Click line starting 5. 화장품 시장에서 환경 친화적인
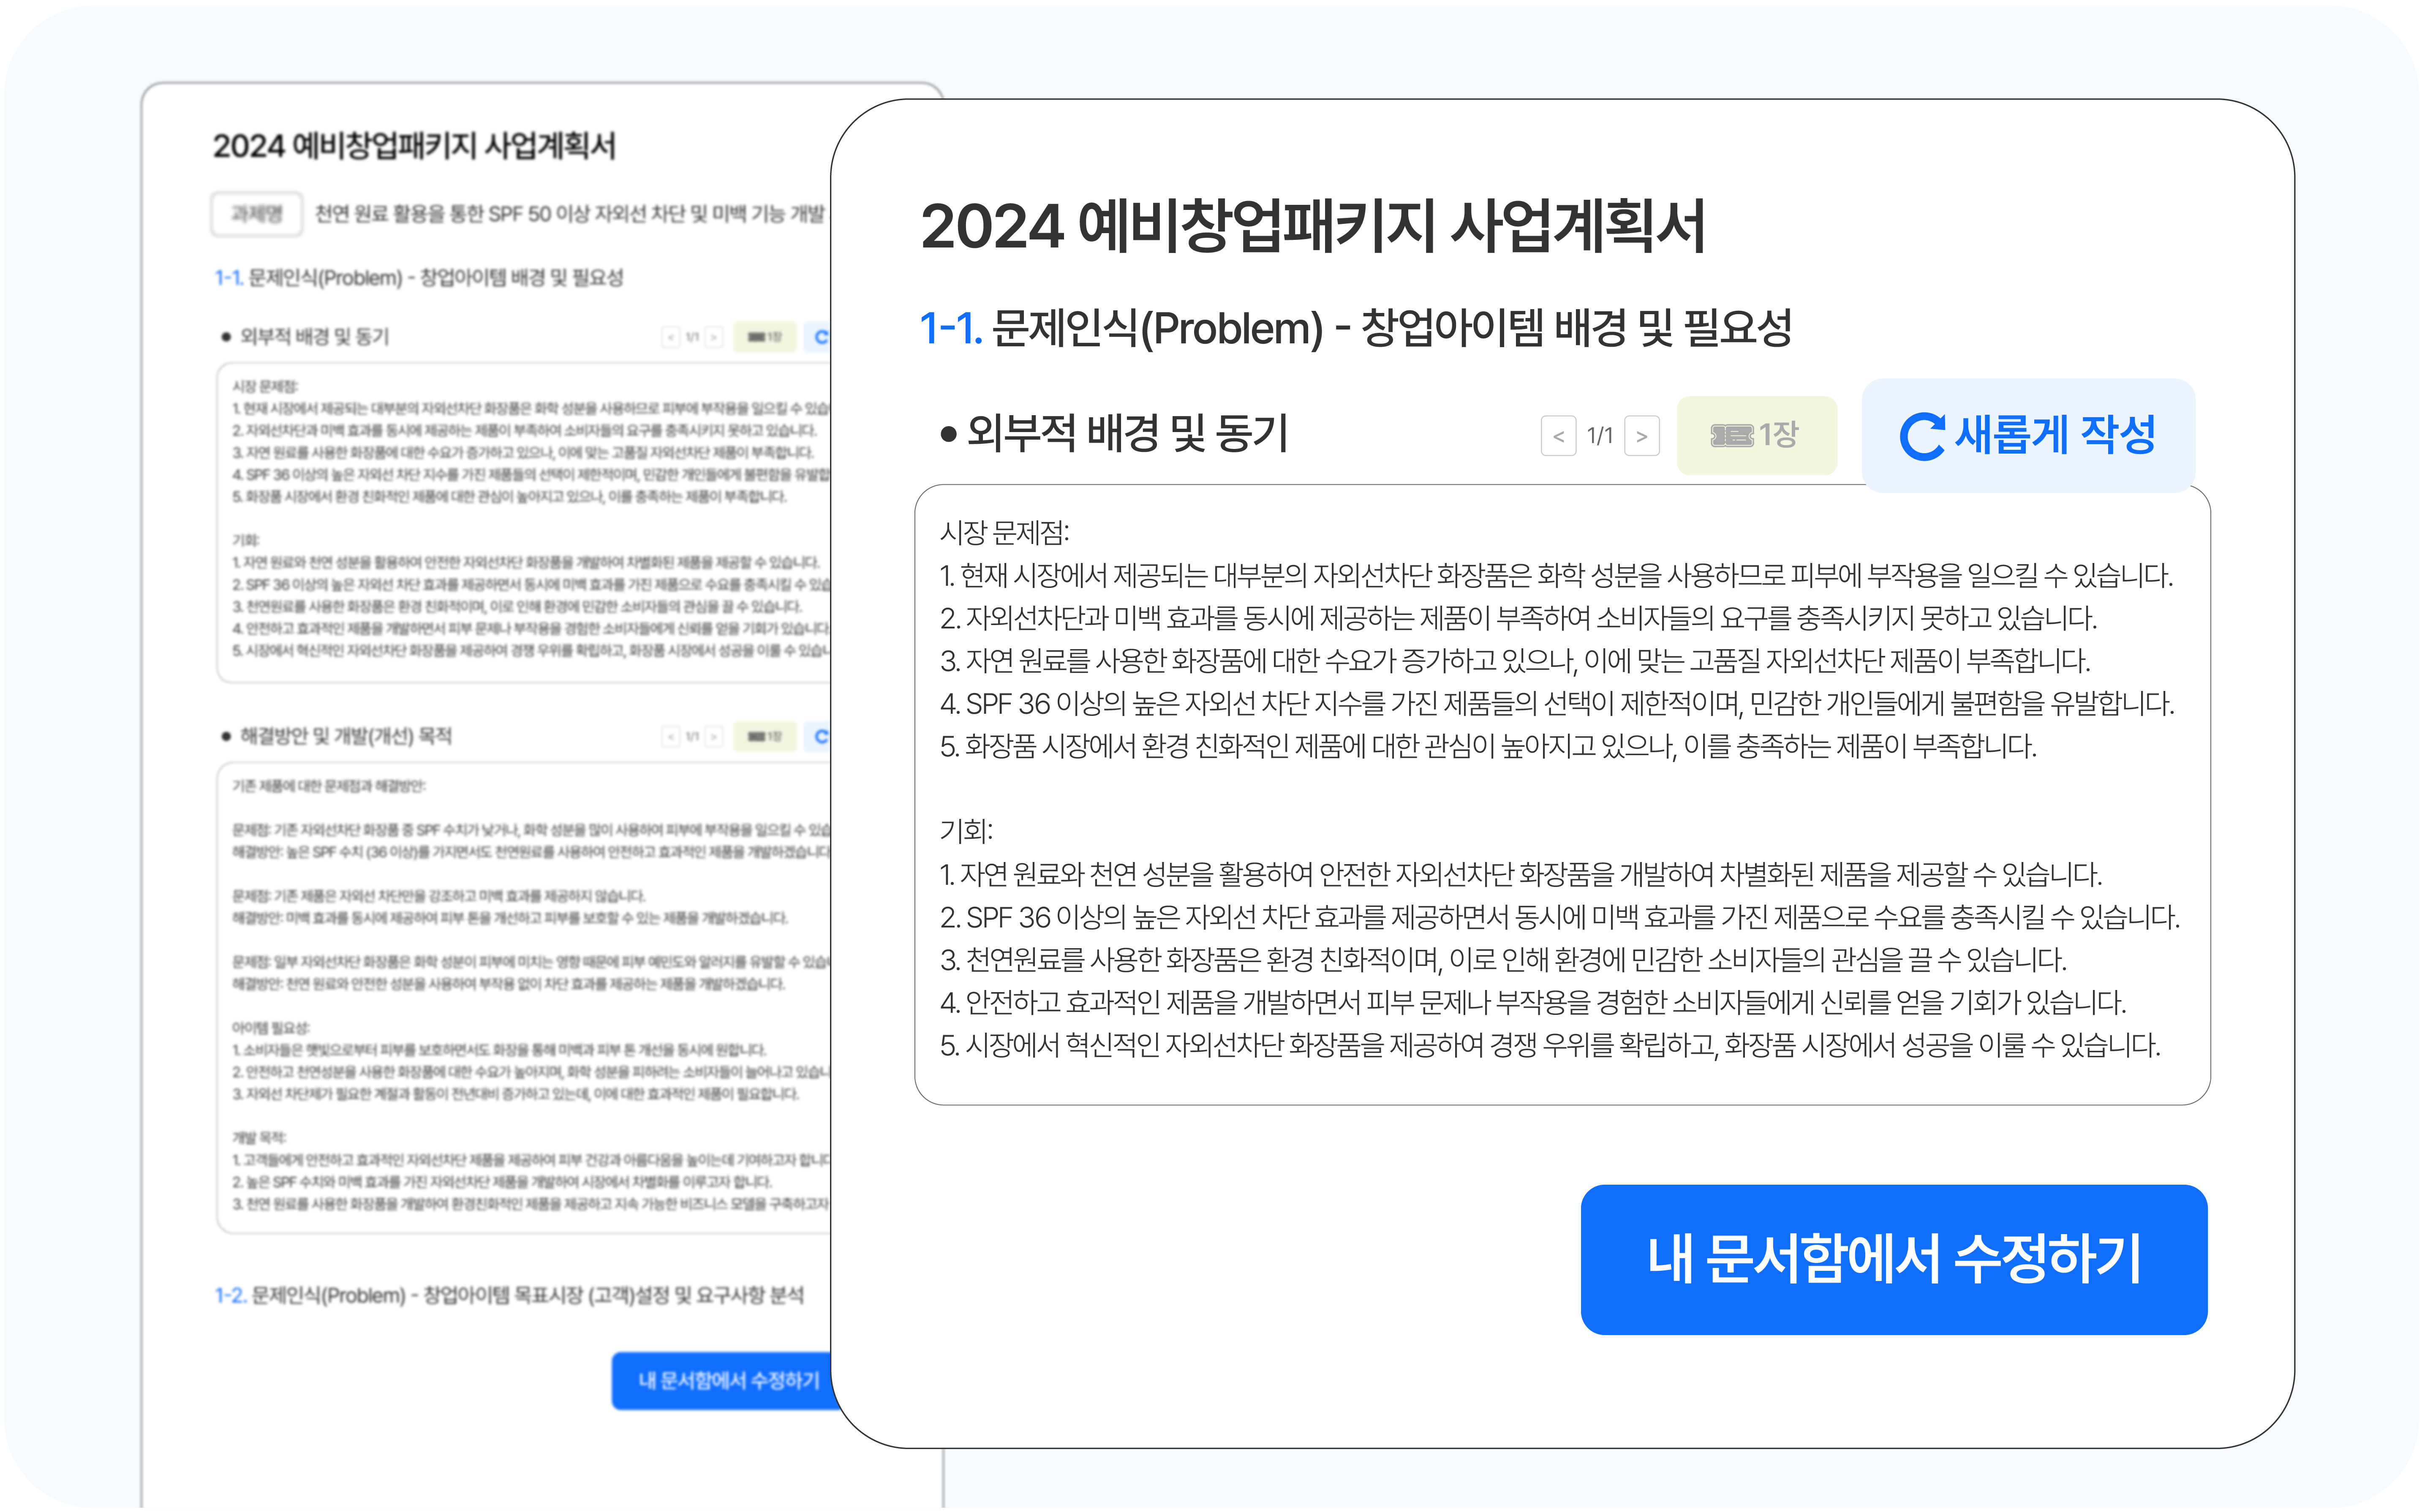 point(1488,746)
